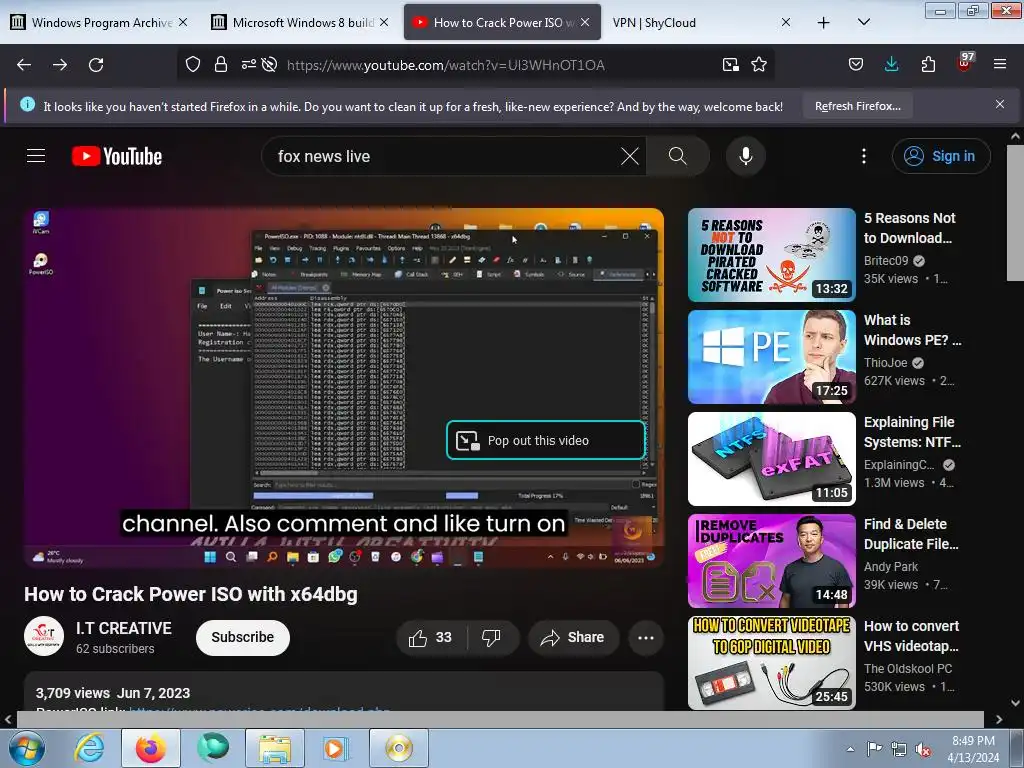Dislike the video thumbs down

(492, 637)
